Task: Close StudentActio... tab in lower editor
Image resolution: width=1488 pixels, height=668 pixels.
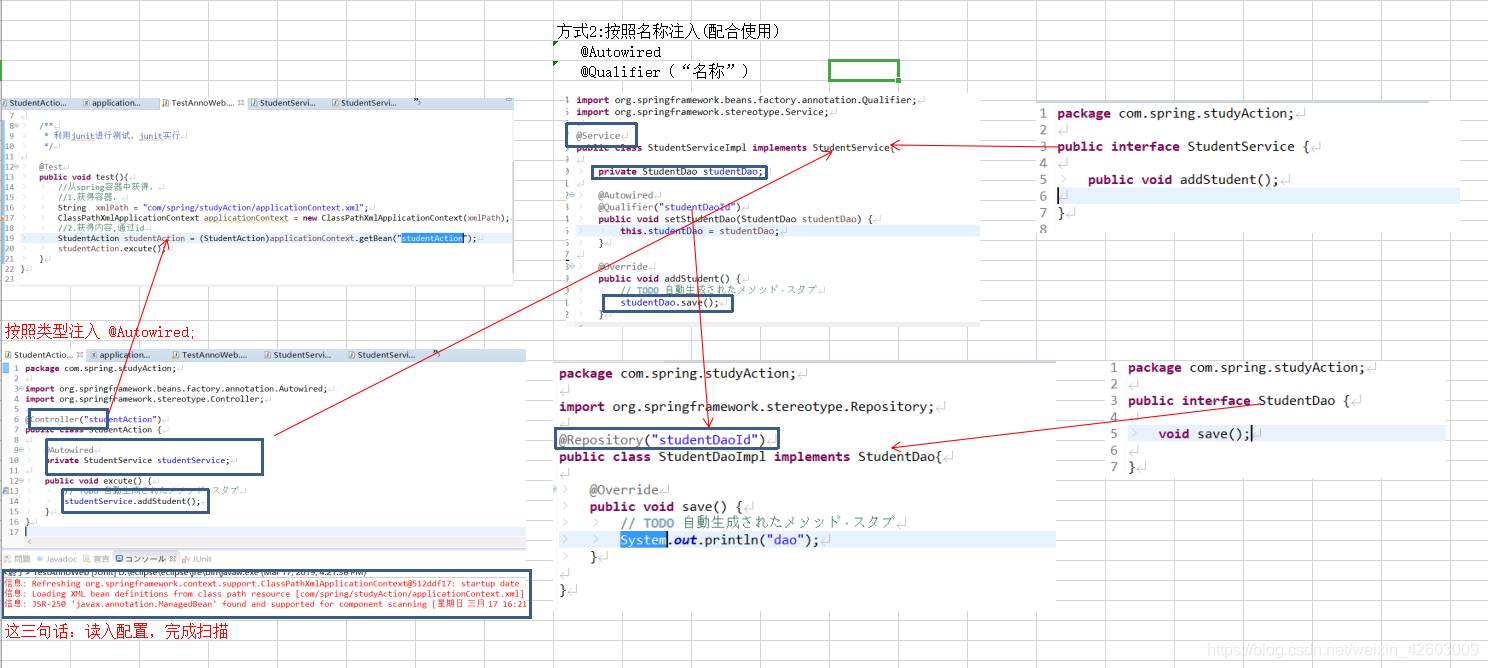Action: [78, 355]
